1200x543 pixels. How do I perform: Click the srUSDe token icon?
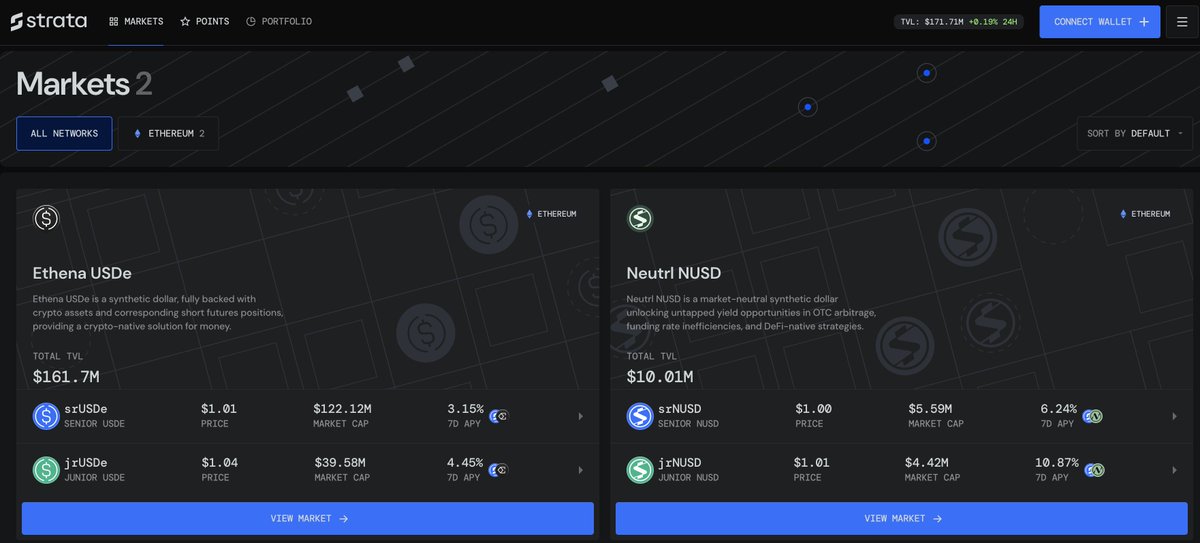pyautogui.click(x=46, y=416)
